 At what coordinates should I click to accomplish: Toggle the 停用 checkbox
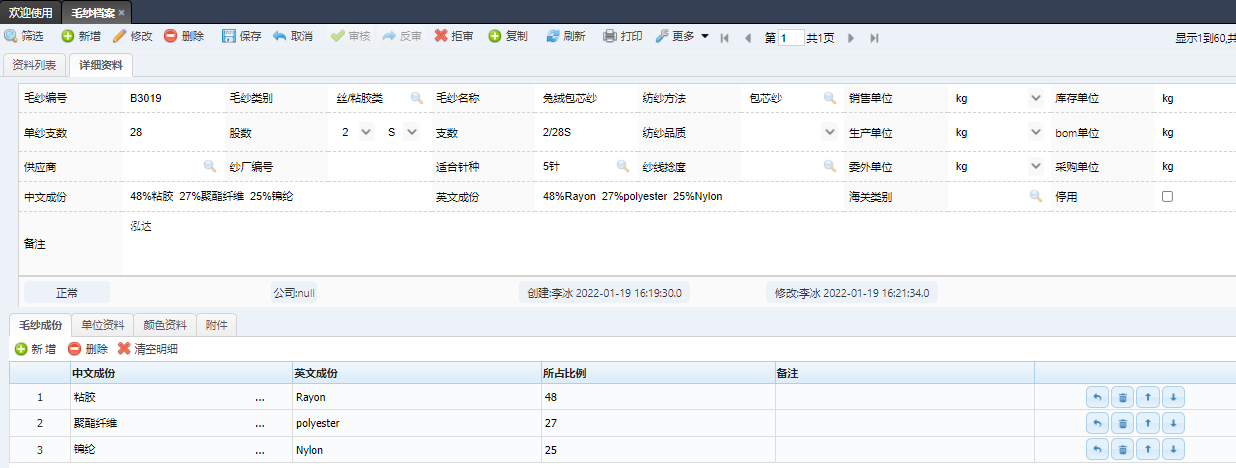[1166, 197]
